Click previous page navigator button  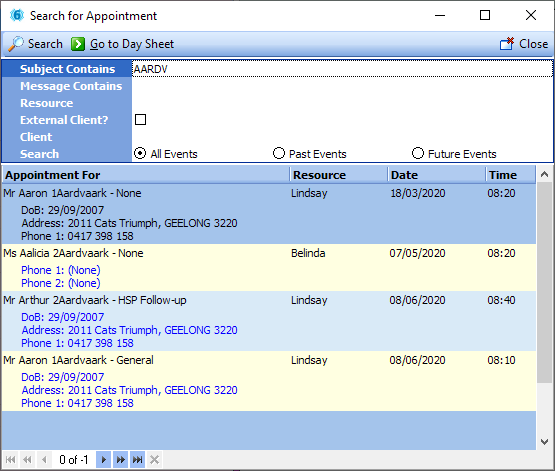tap(27, 460)
